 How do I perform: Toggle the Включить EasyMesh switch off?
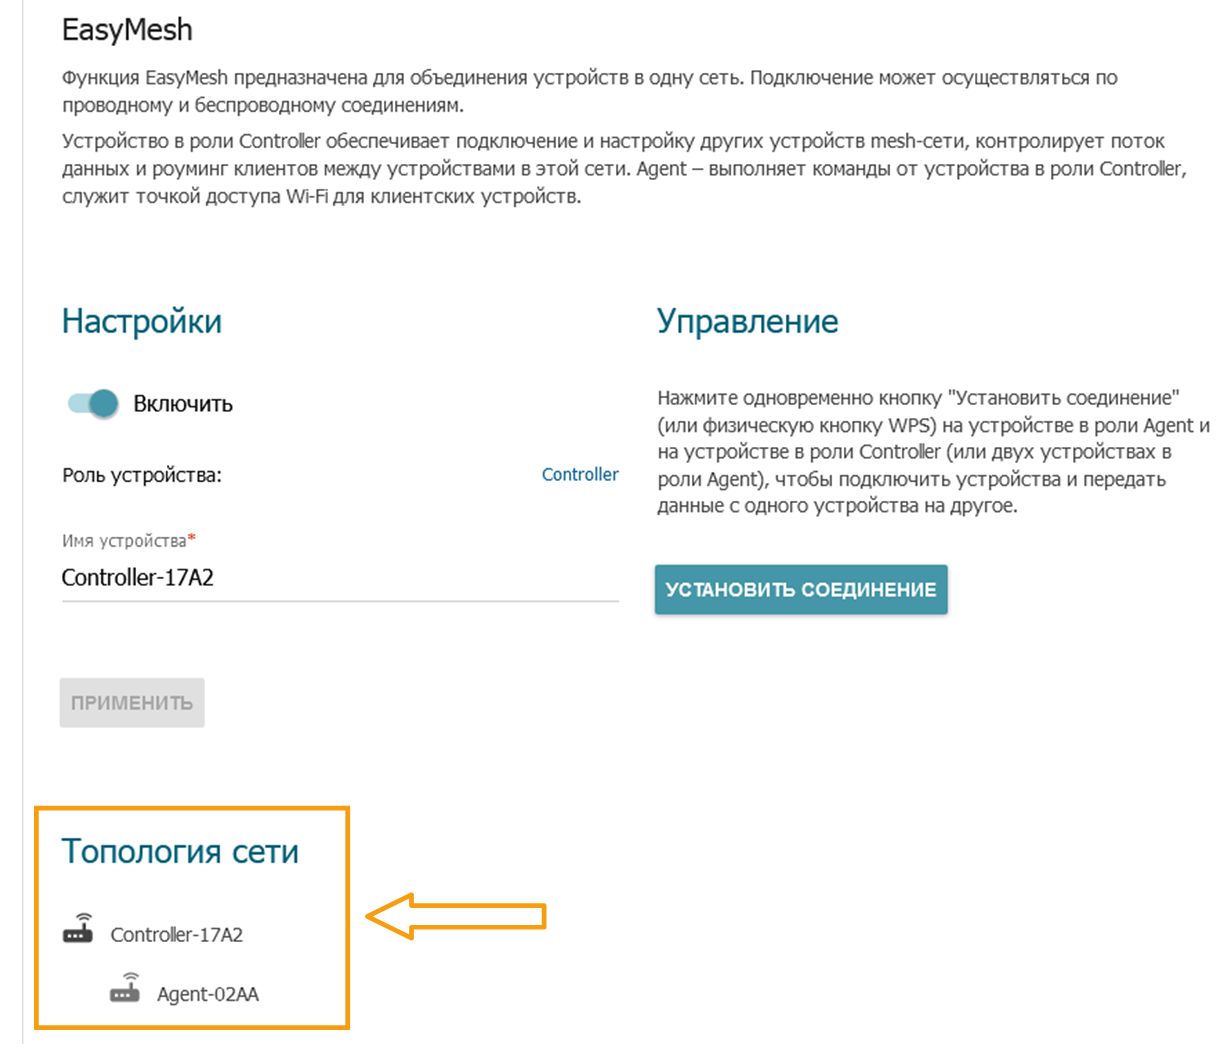(93, 403)
